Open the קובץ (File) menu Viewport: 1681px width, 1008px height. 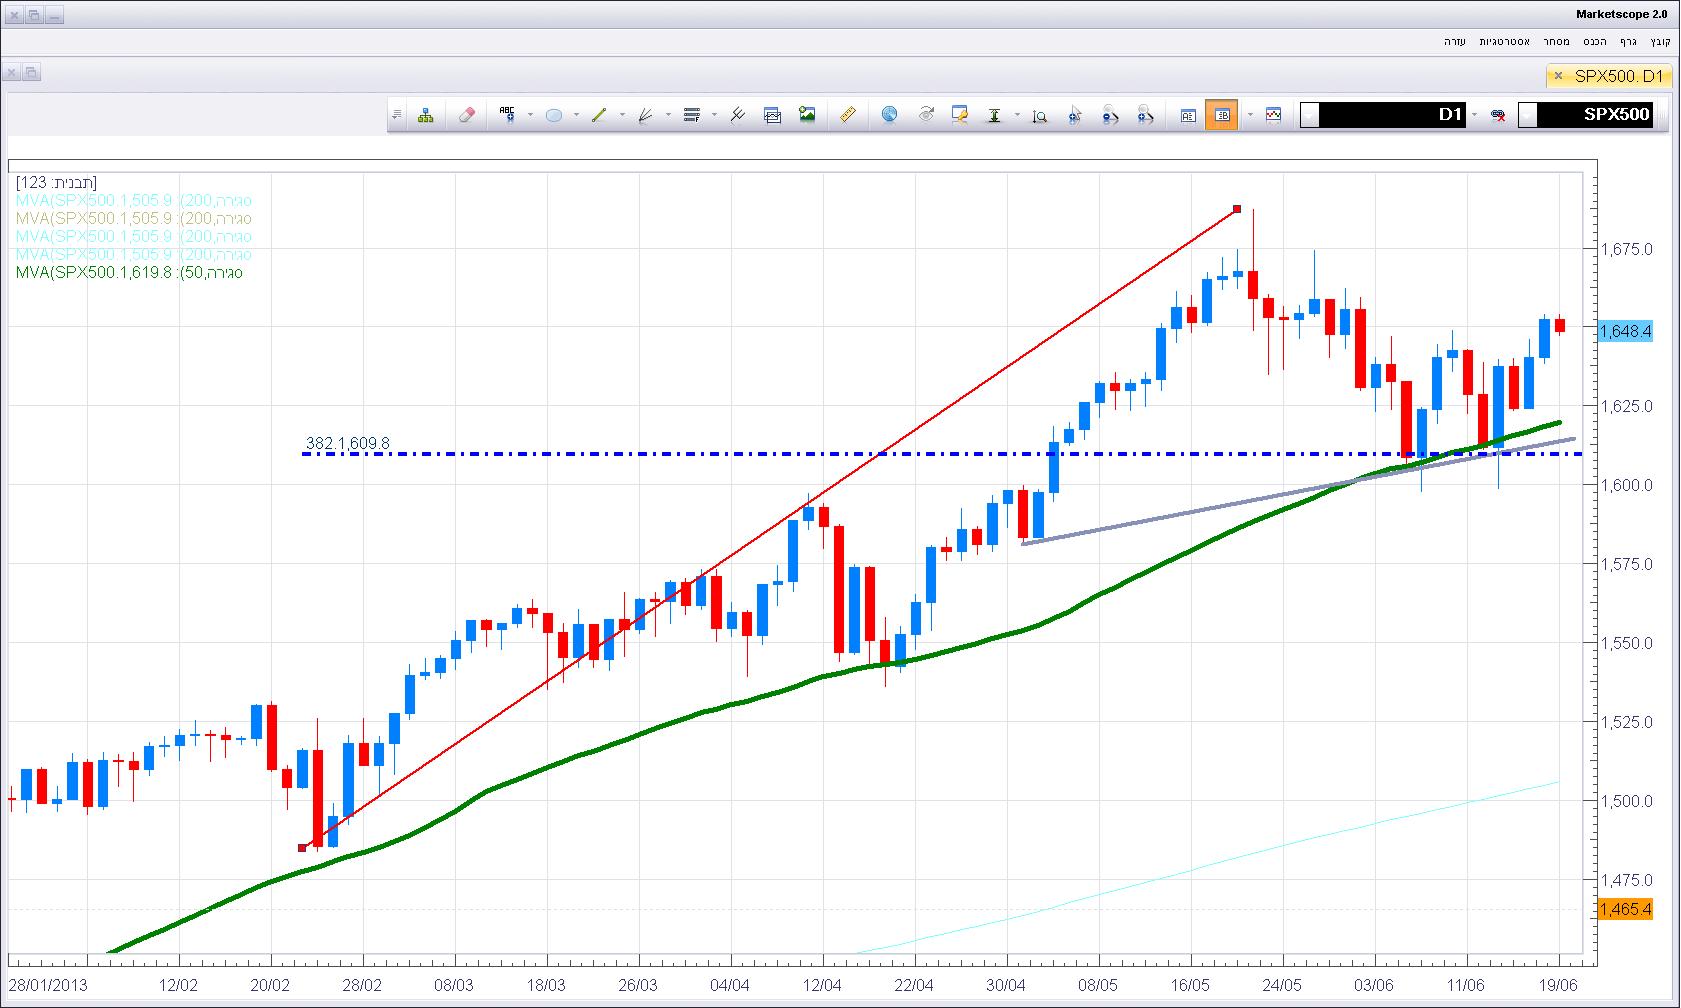coord(1660,41)
